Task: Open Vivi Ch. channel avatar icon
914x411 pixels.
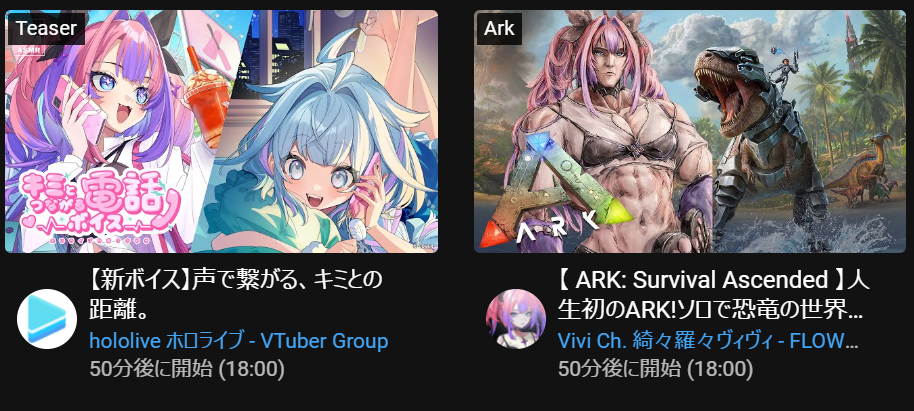Action: coord(516,319)
